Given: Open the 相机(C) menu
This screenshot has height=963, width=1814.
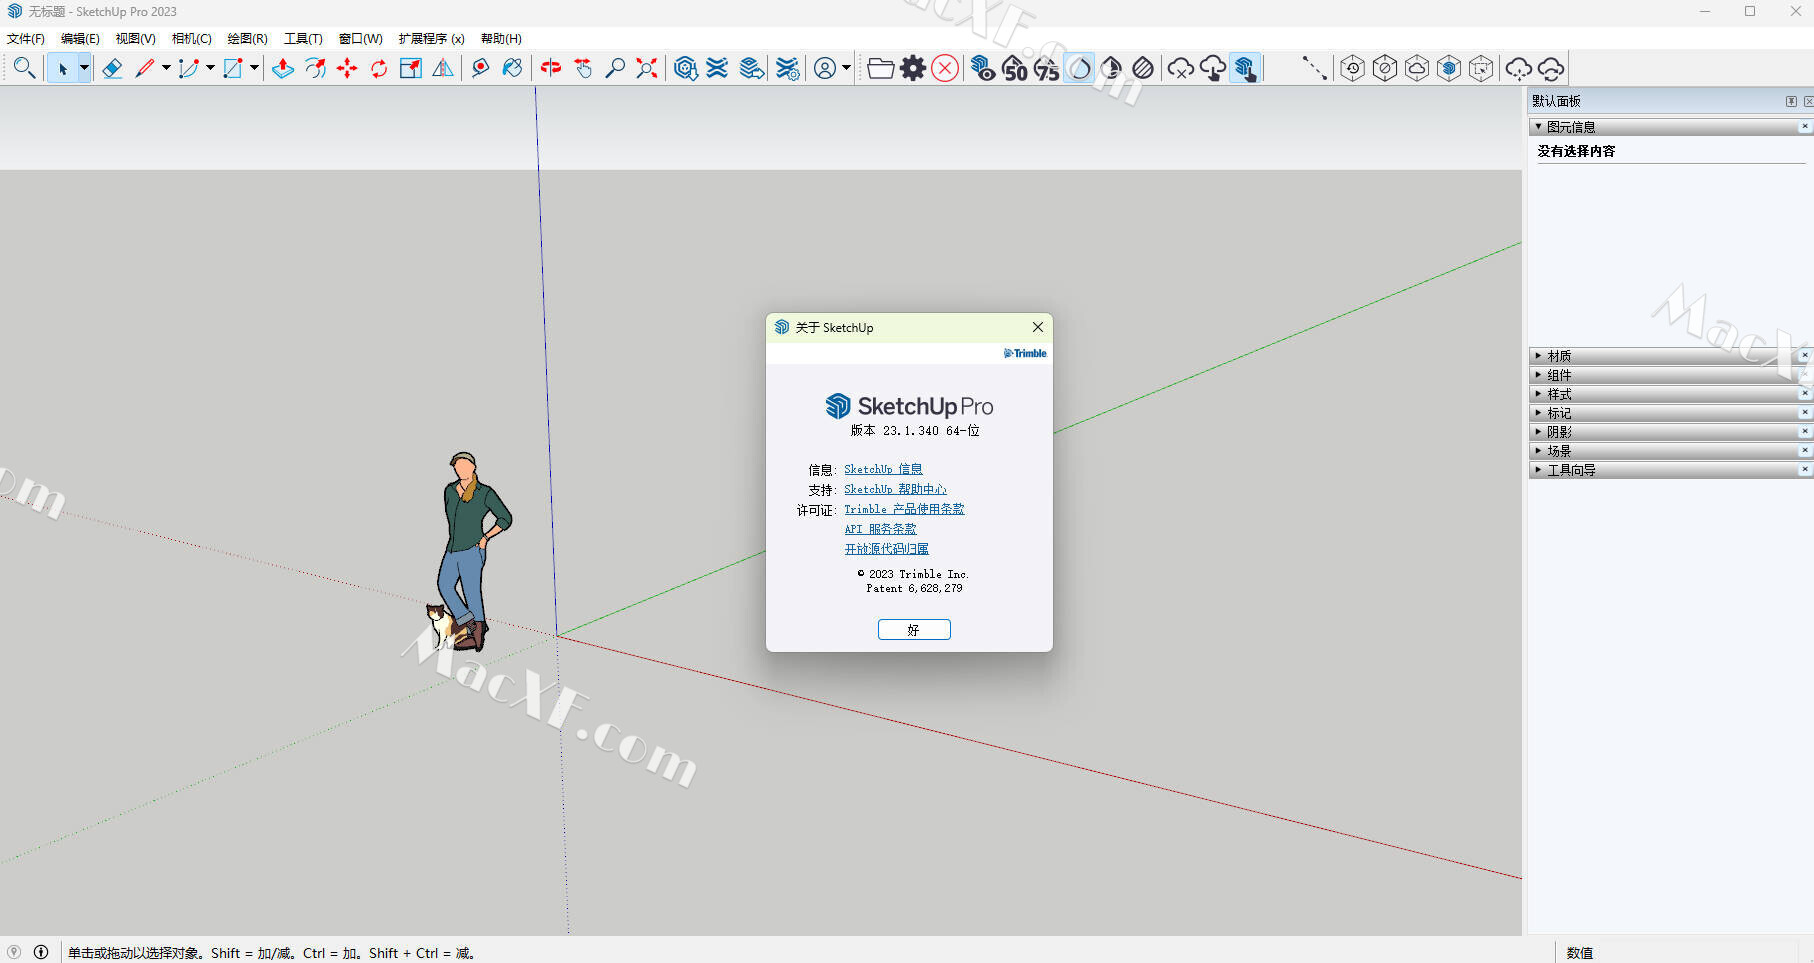Looking at the screenshot, I should [192, 39].
